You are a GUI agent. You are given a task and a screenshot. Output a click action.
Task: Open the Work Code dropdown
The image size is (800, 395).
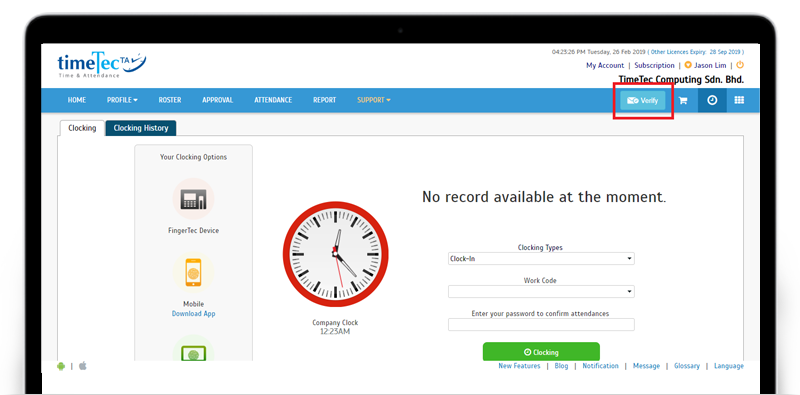541,292
